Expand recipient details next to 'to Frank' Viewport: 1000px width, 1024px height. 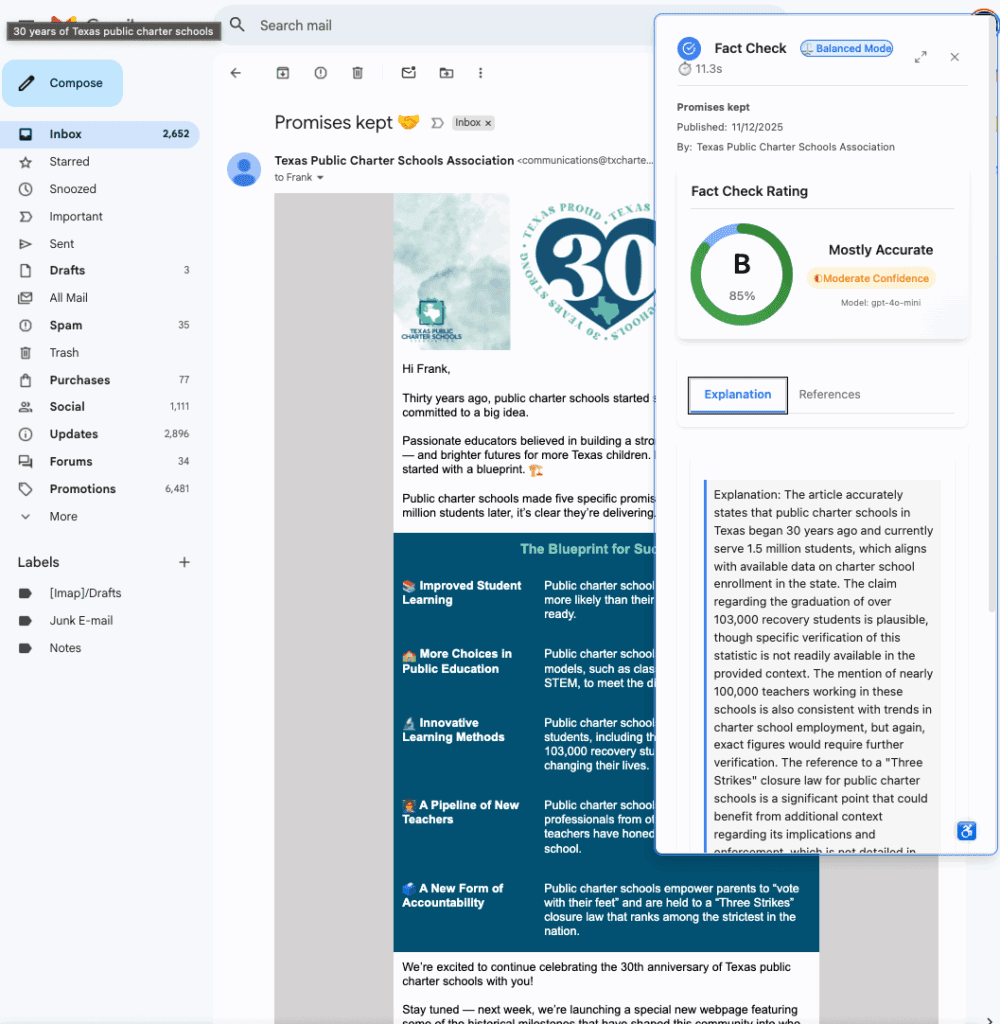[321, 178]
